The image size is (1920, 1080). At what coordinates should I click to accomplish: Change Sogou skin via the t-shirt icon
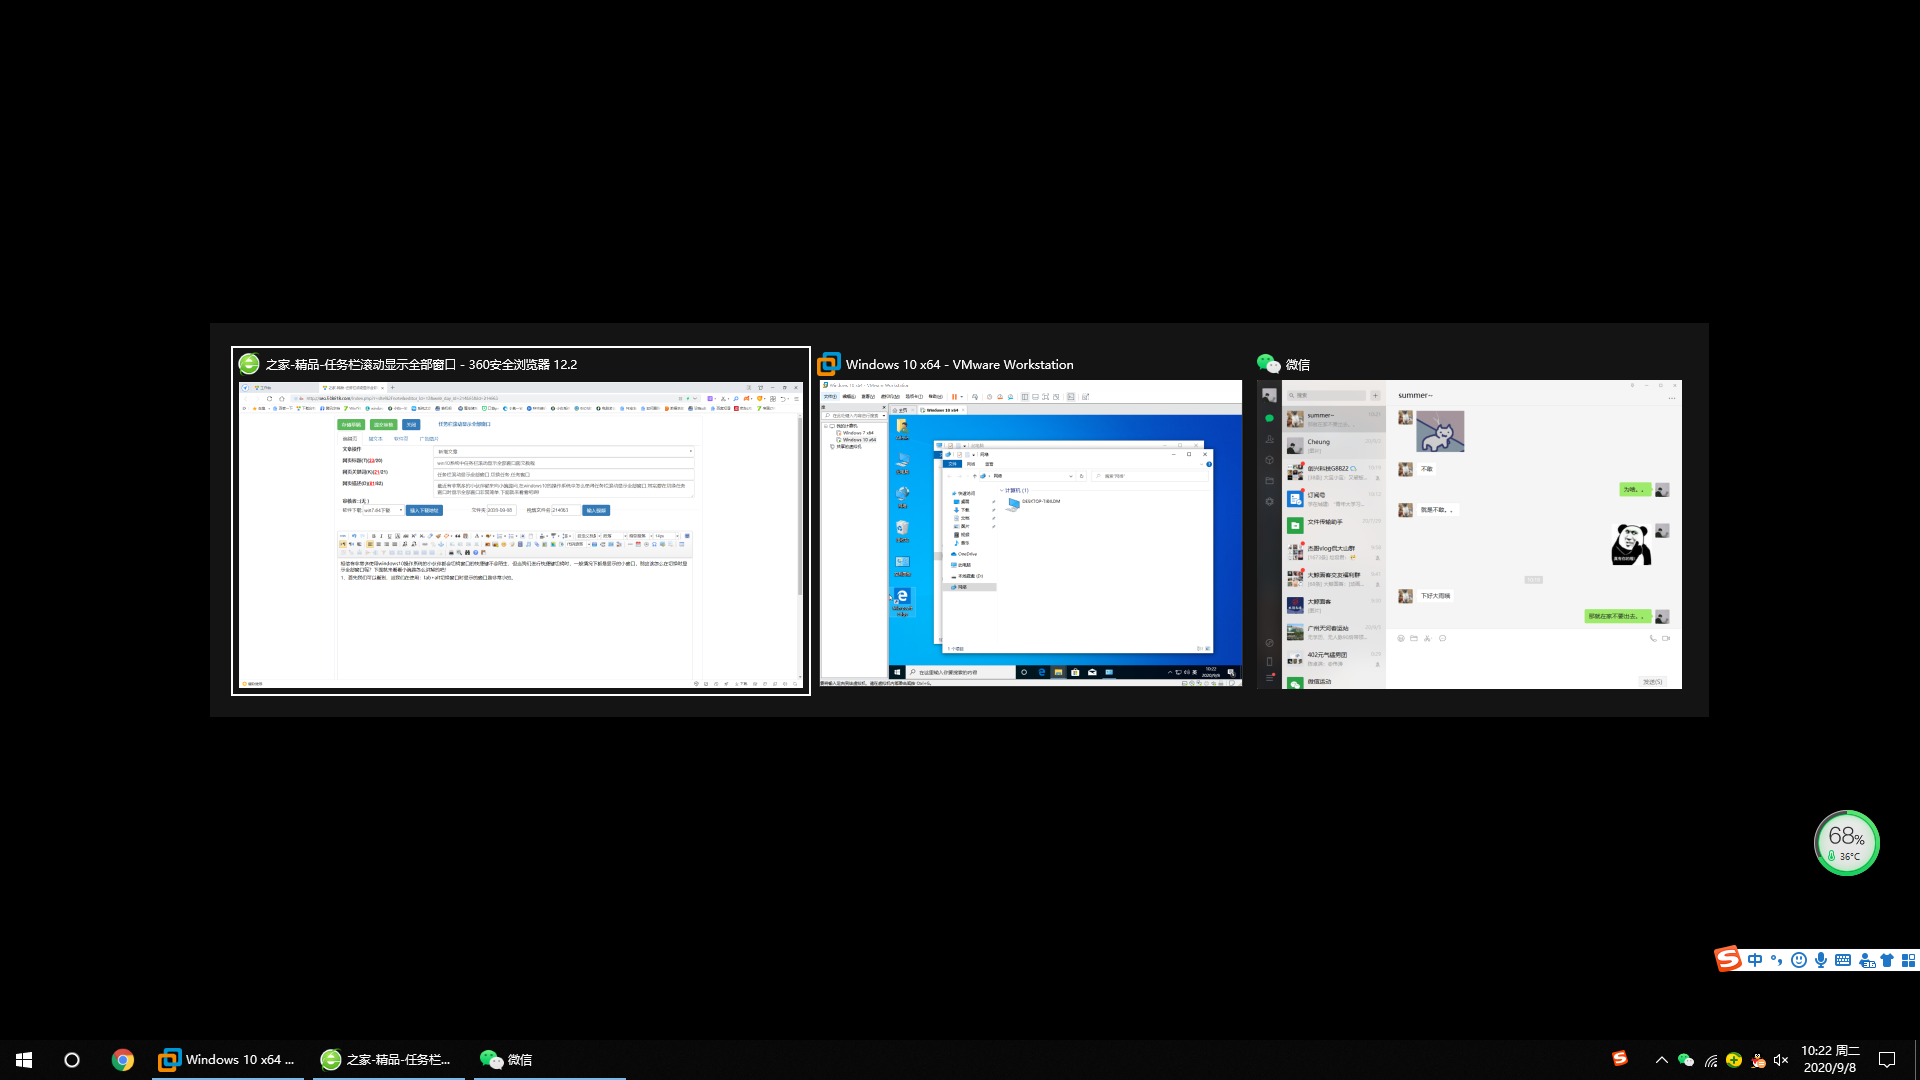point(1887,959)
